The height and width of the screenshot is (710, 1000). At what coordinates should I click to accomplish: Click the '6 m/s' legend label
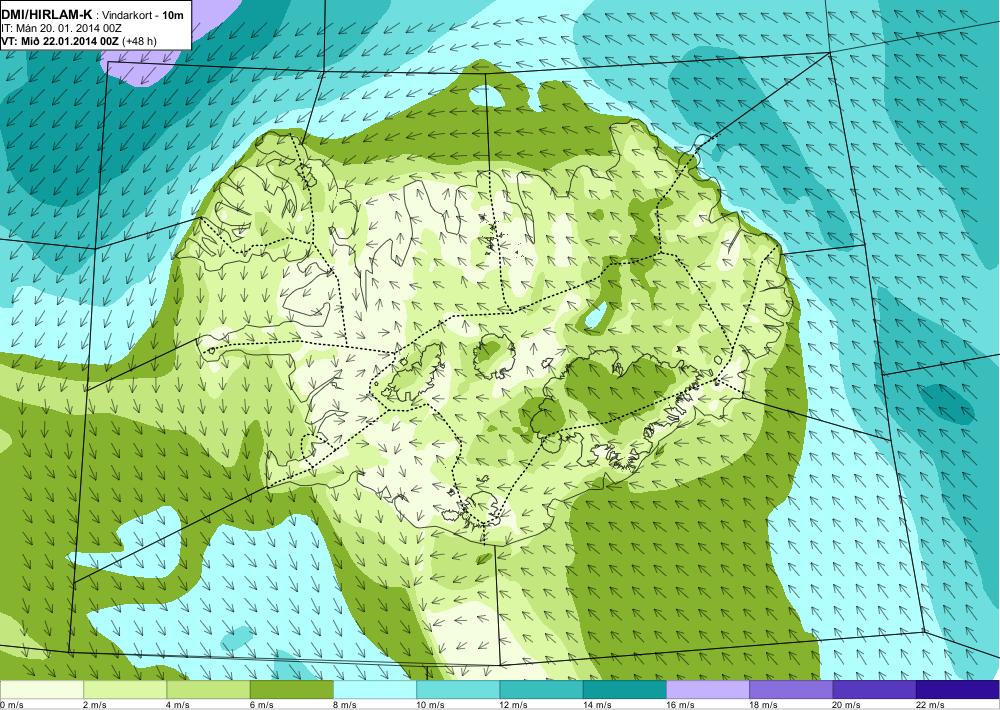262,705
